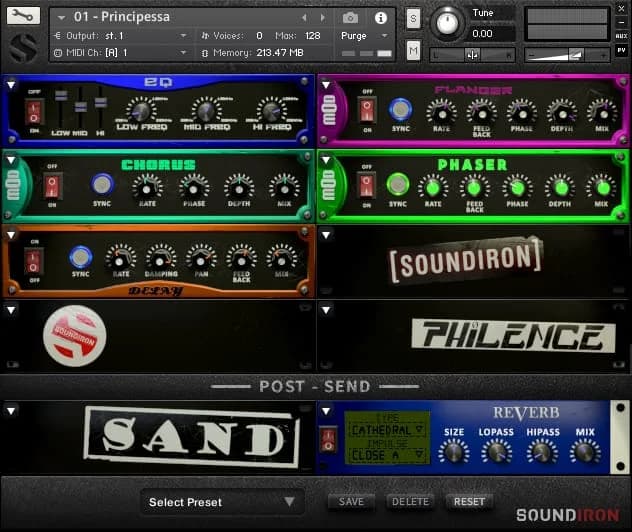Mute the instrument with the M button
Image resolution: width=632 pixels, height=532 pixels.
point(414,49)
